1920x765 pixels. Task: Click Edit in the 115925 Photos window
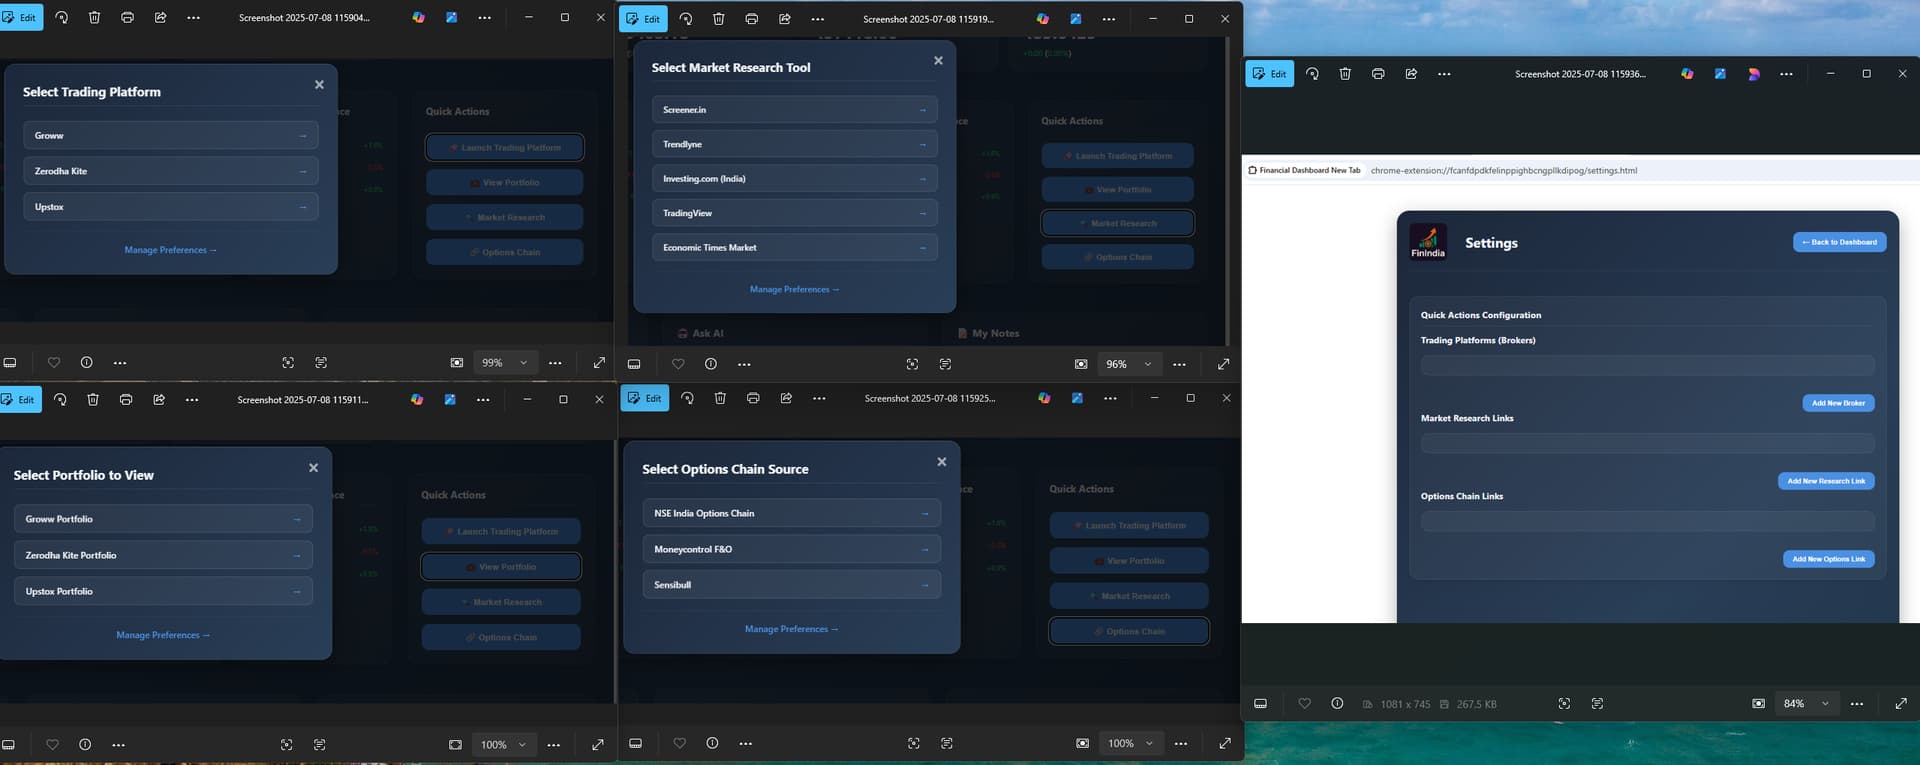tap(645, 398)
